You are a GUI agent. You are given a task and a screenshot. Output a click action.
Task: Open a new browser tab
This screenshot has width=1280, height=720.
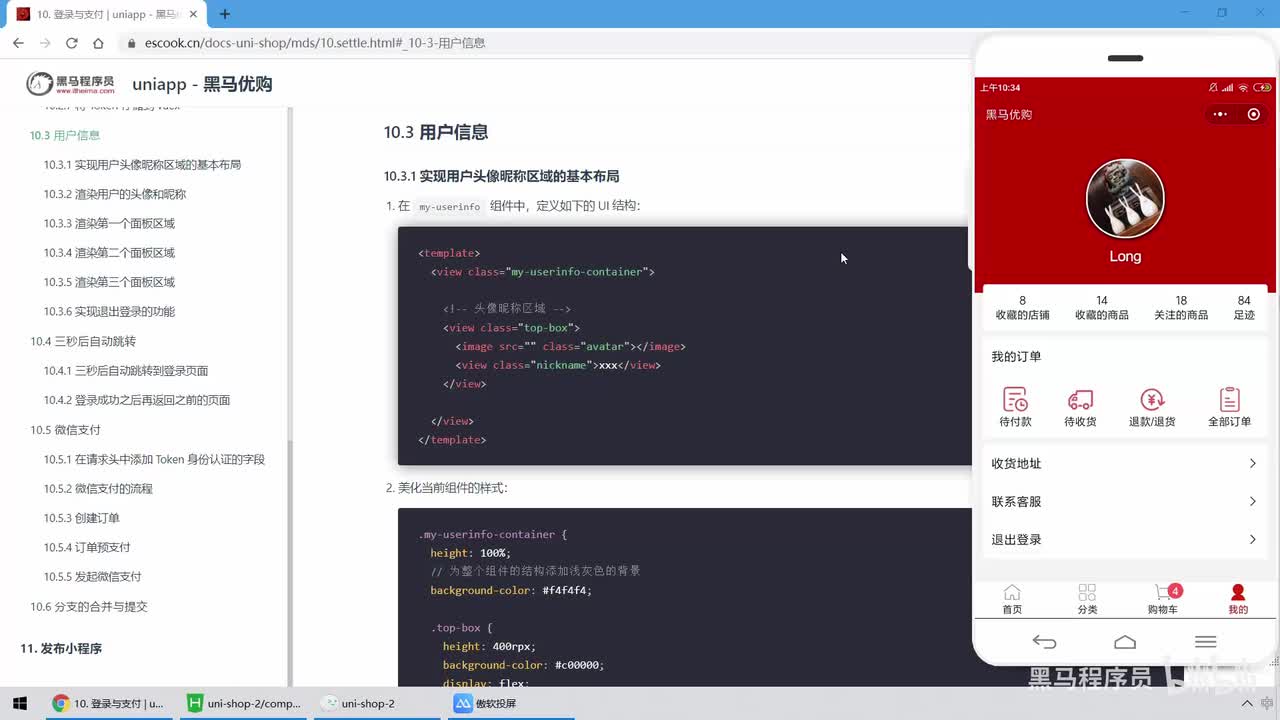225,14
